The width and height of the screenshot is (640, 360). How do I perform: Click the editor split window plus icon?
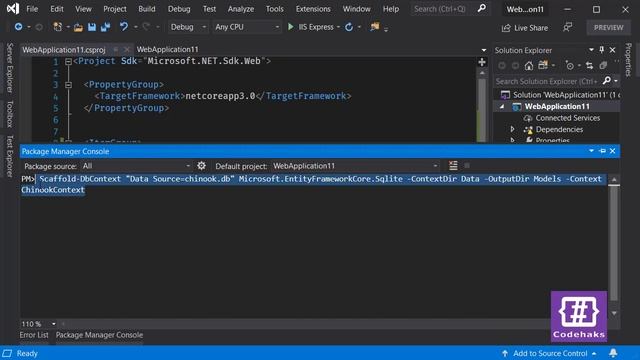click(482, 62)
